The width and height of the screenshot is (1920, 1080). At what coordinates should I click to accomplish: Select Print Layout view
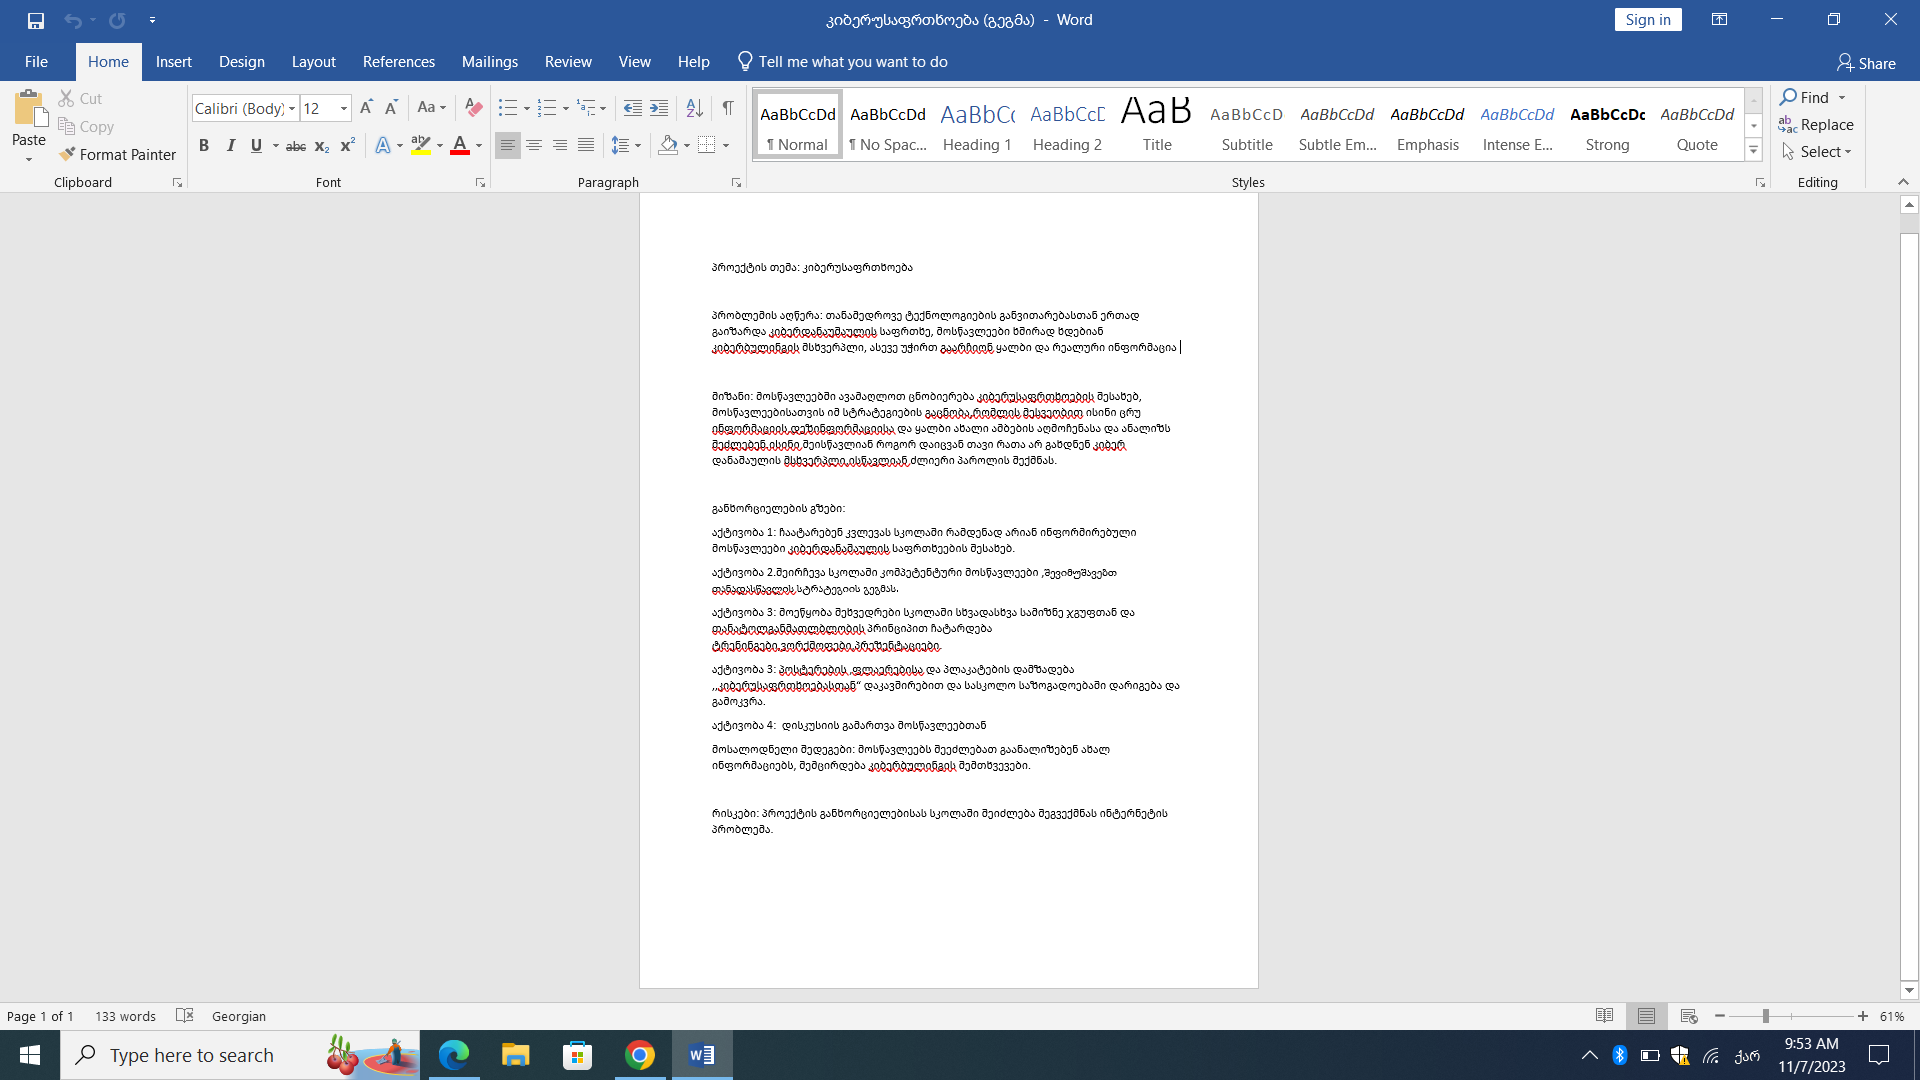pyautogui.click(x=1647, y=1016)
